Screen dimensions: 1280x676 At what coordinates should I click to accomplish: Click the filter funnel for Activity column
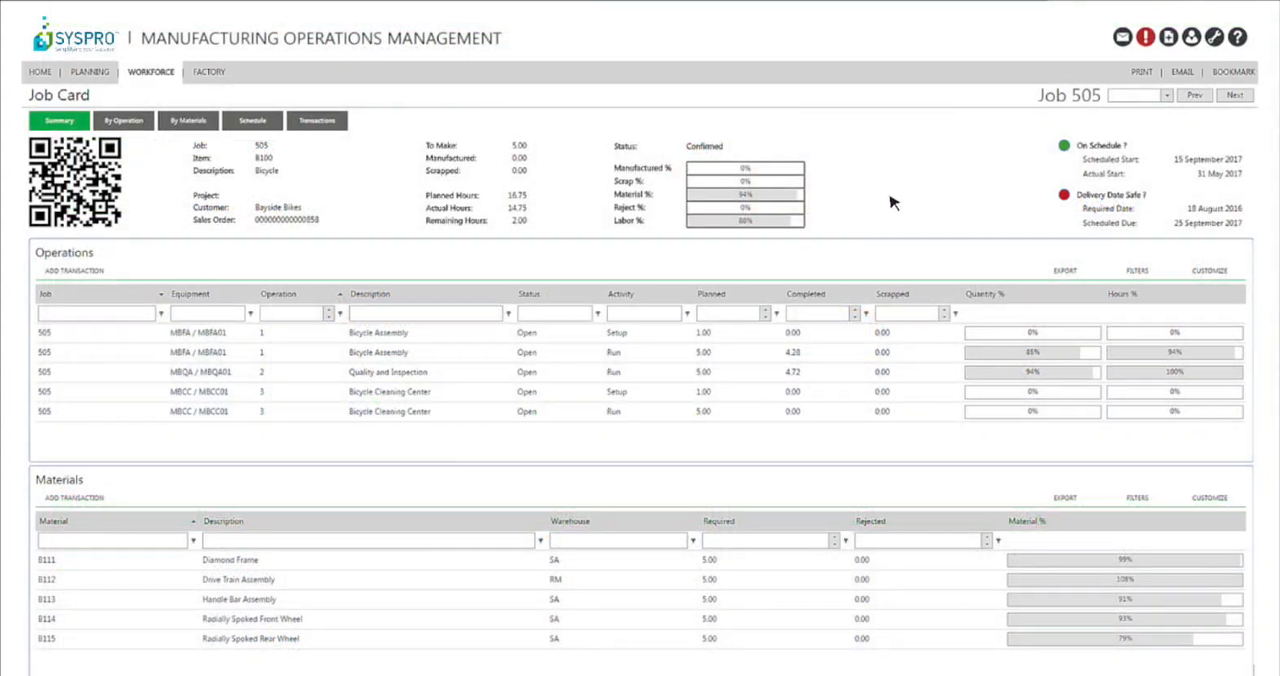coord(687,314)
